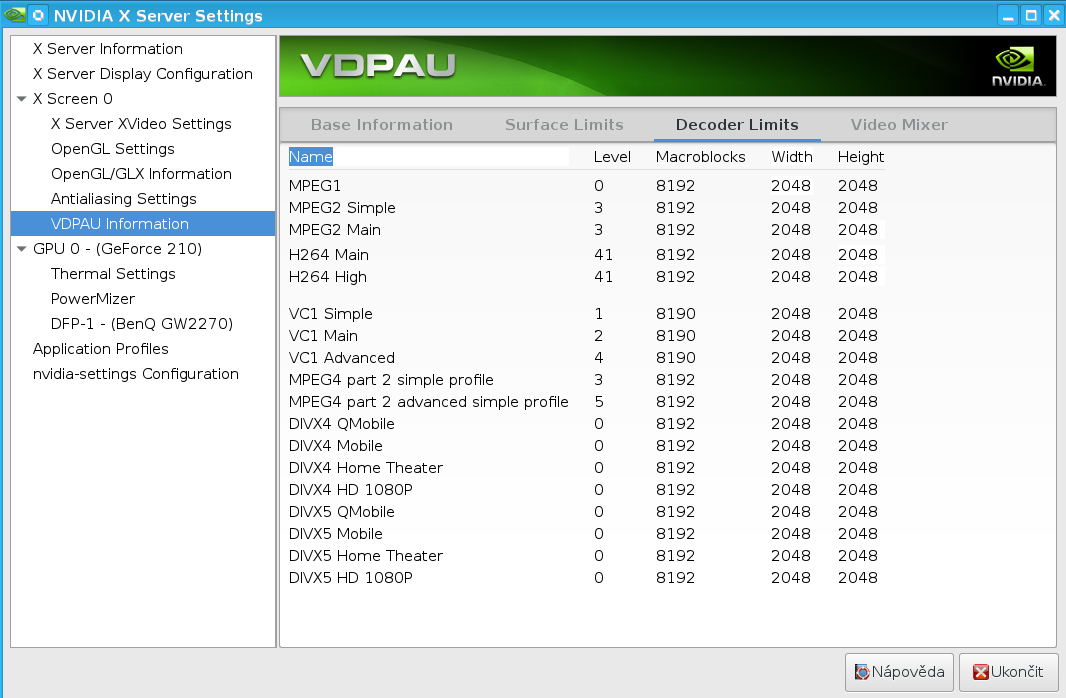This screenshot has height=698, width=1066.
Task: Open nvidia-settings Configuration
Action: [136, 374]
